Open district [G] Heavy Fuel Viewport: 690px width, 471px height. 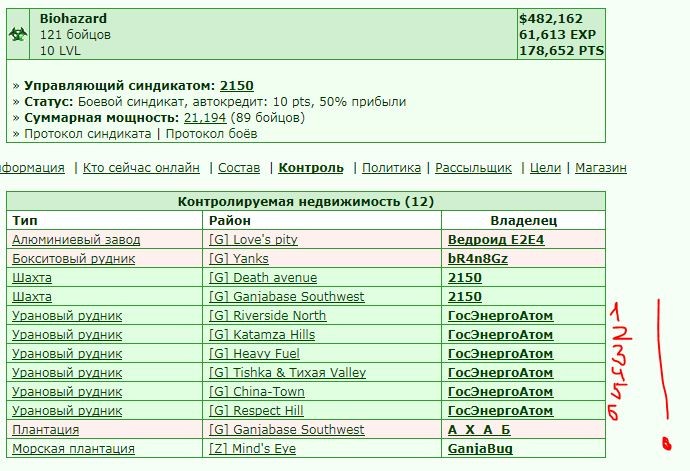pos(254,353)
